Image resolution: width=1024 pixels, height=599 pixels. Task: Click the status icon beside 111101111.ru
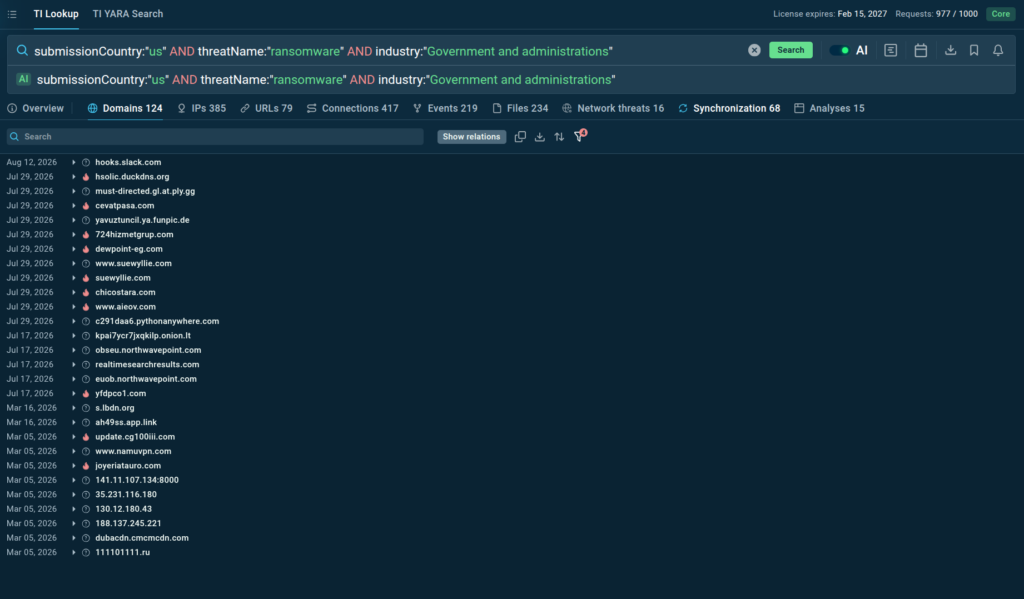[x=86, y=552]
